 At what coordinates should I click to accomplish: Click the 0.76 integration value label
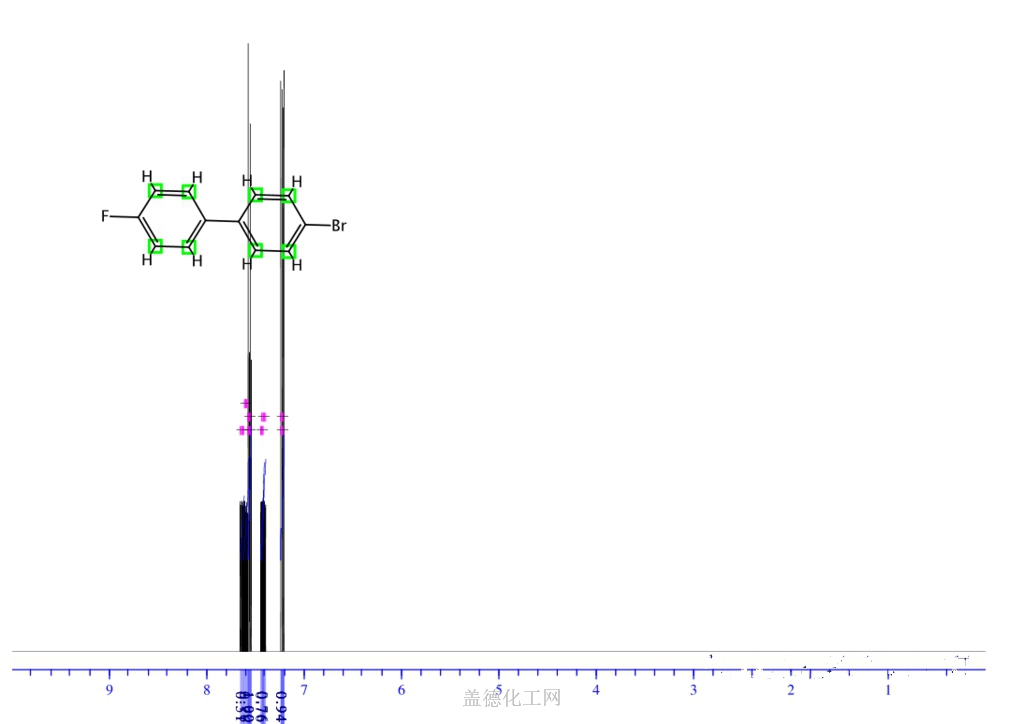click(262, 704)
